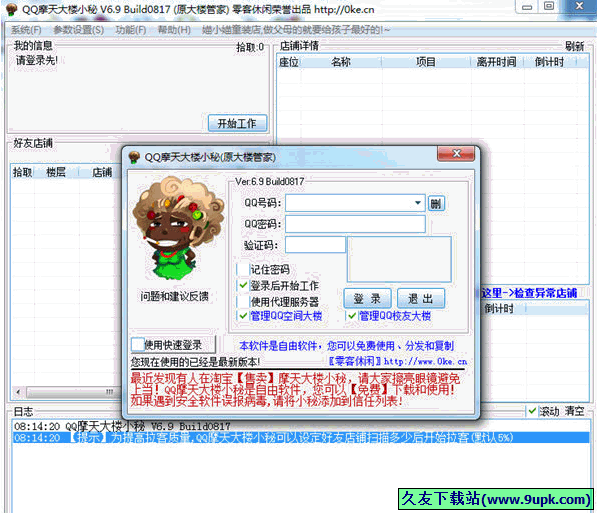The width and height of the screenshot is (597, 513).
Task: Sort by 离开时间 column header
Action: pos(497,62)
